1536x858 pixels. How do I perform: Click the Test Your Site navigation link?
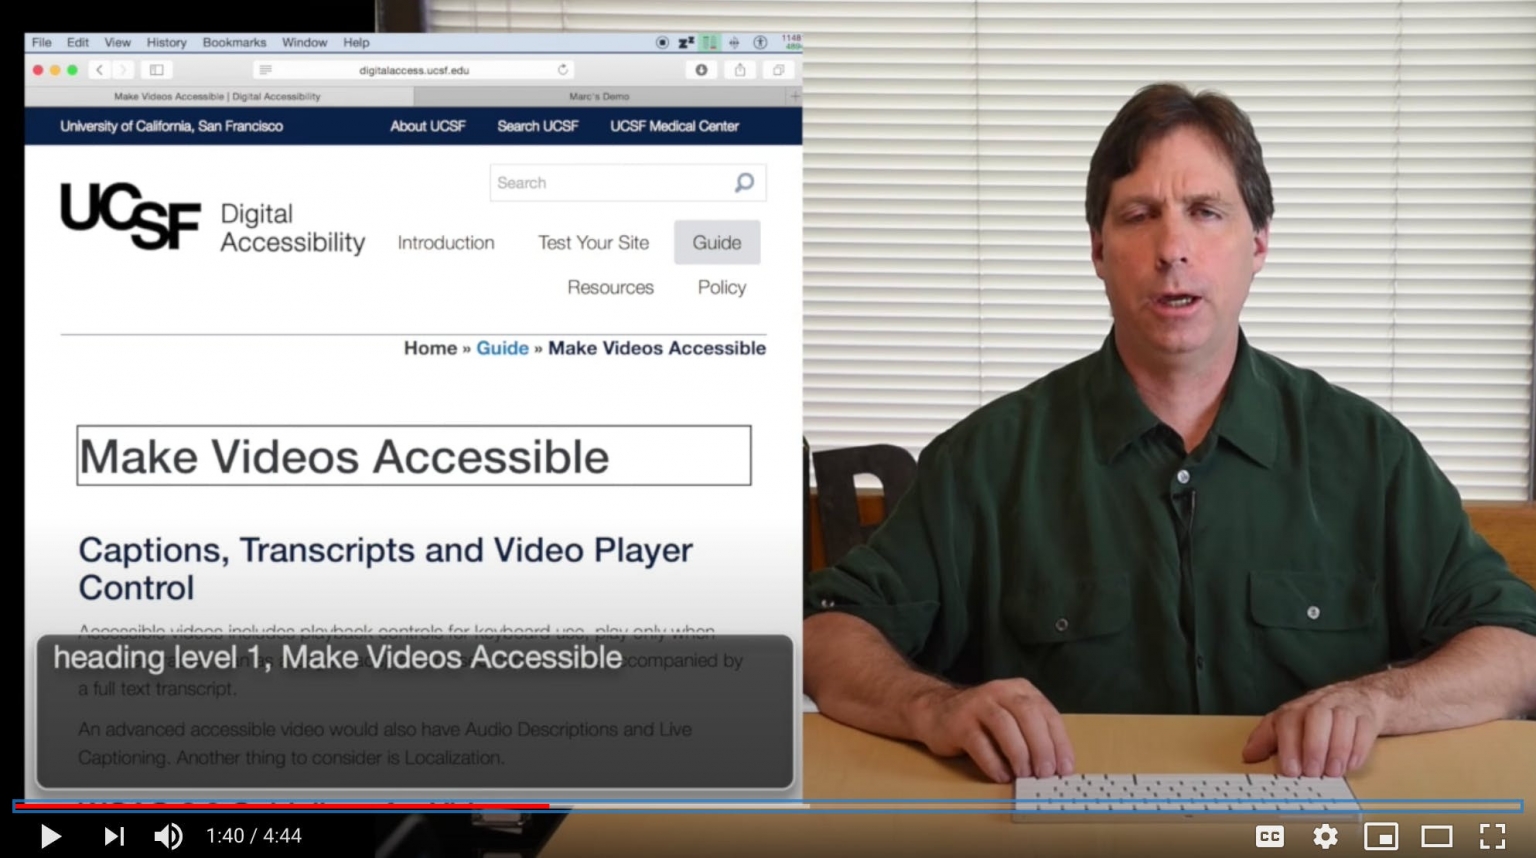[x=592, y=242]
